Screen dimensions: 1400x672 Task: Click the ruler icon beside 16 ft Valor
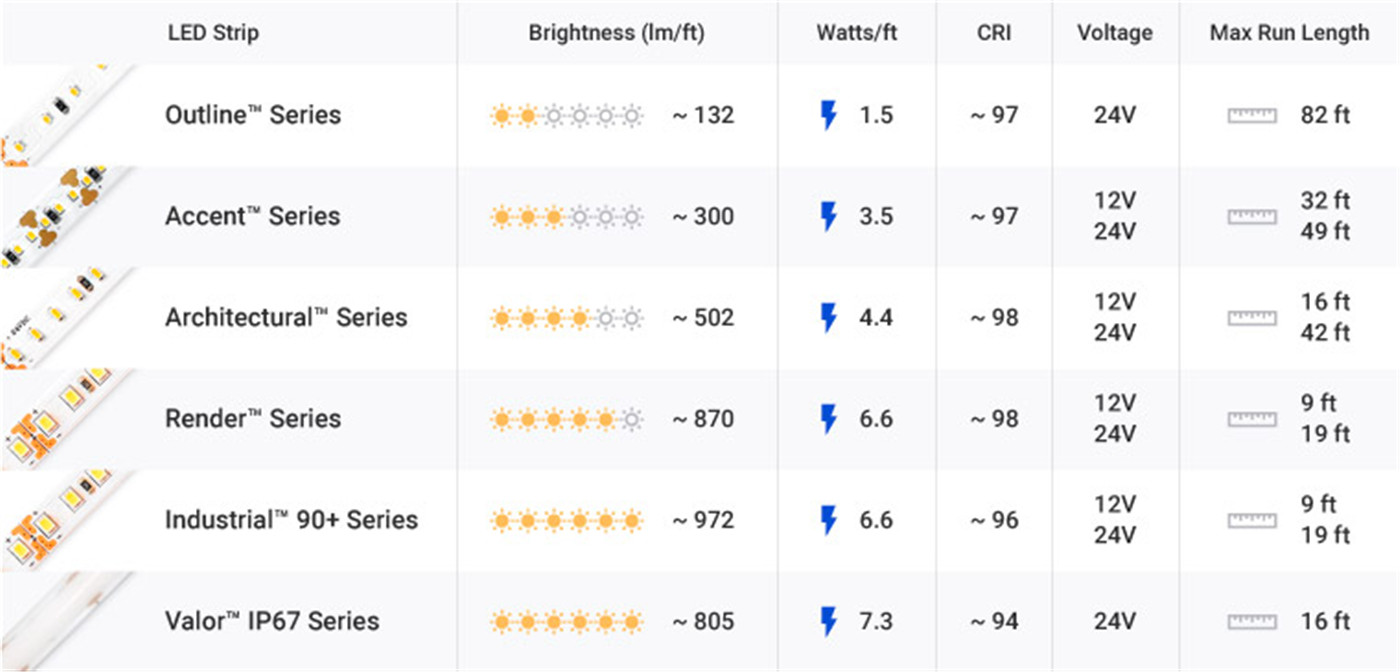coord(1252,621)
